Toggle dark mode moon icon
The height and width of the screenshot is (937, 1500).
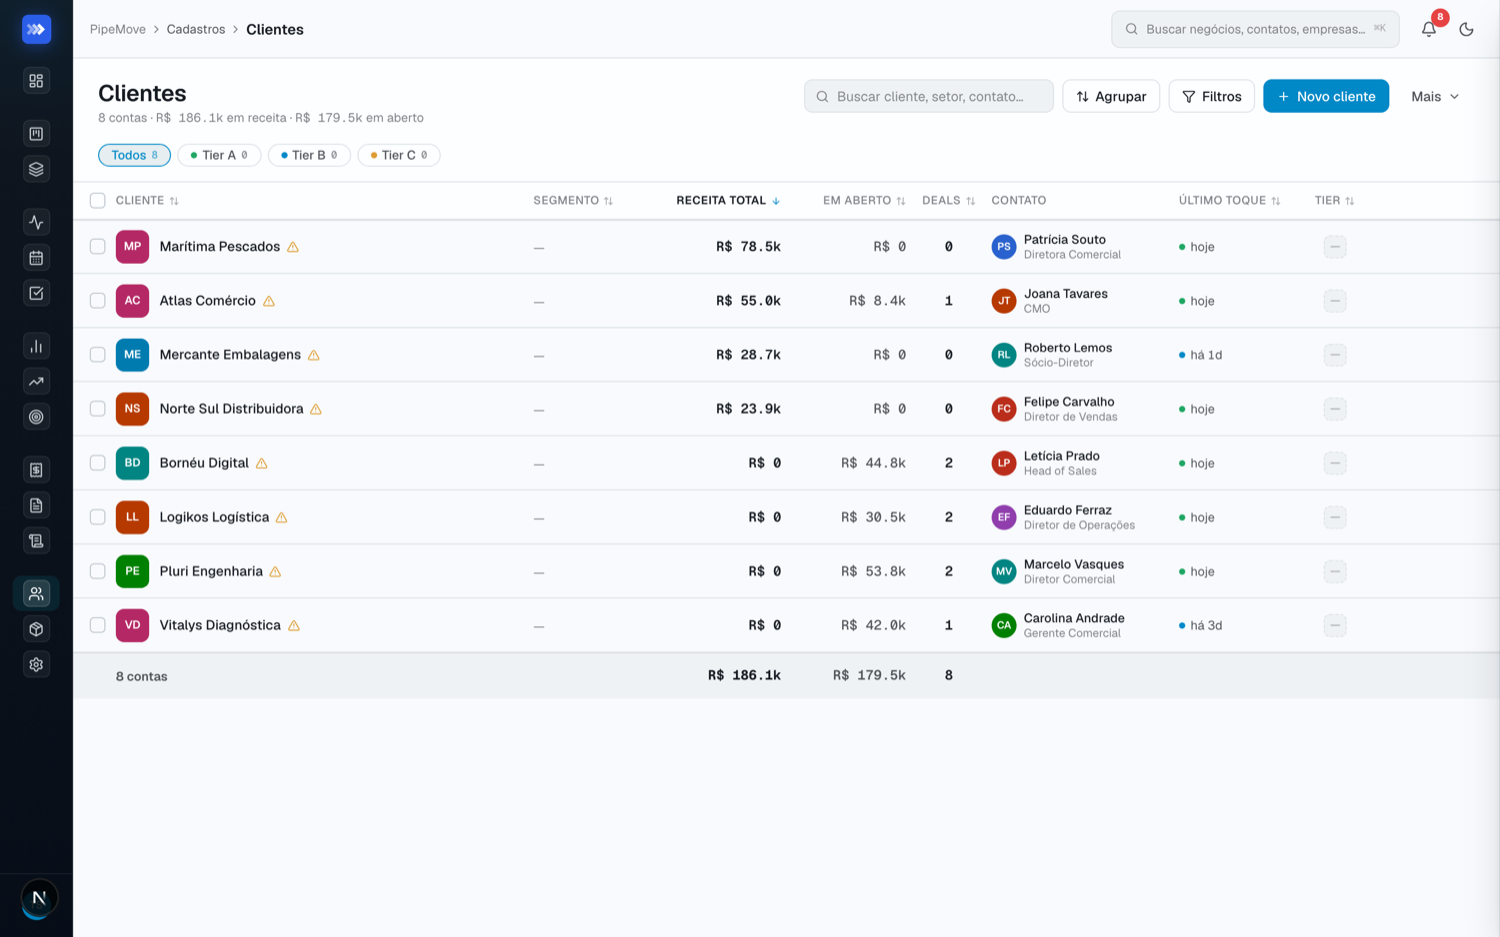coord(1466,29)
